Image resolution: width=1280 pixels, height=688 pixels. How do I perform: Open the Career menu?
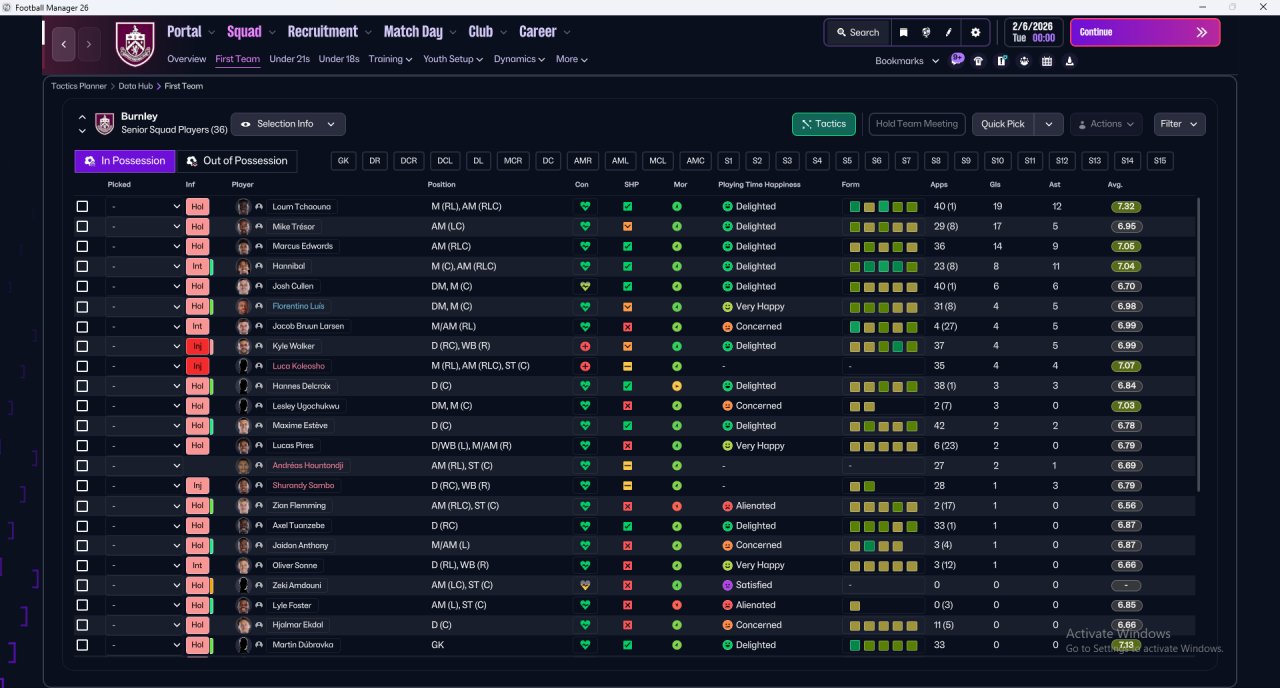[544, 32]
